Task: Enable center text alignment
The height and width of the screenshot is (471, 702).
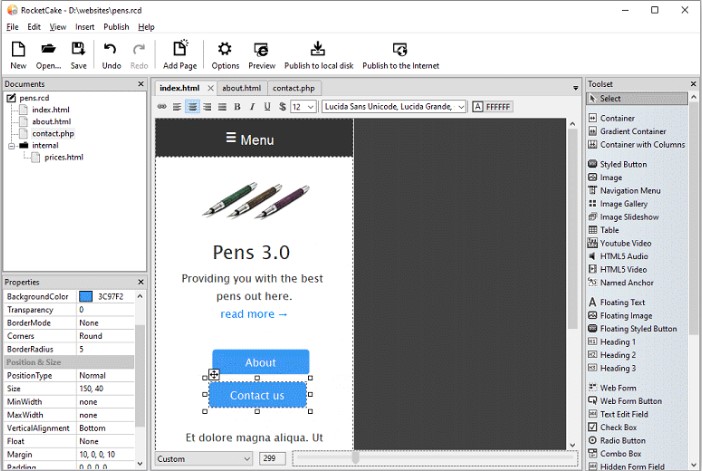Action: click(192, 107)
